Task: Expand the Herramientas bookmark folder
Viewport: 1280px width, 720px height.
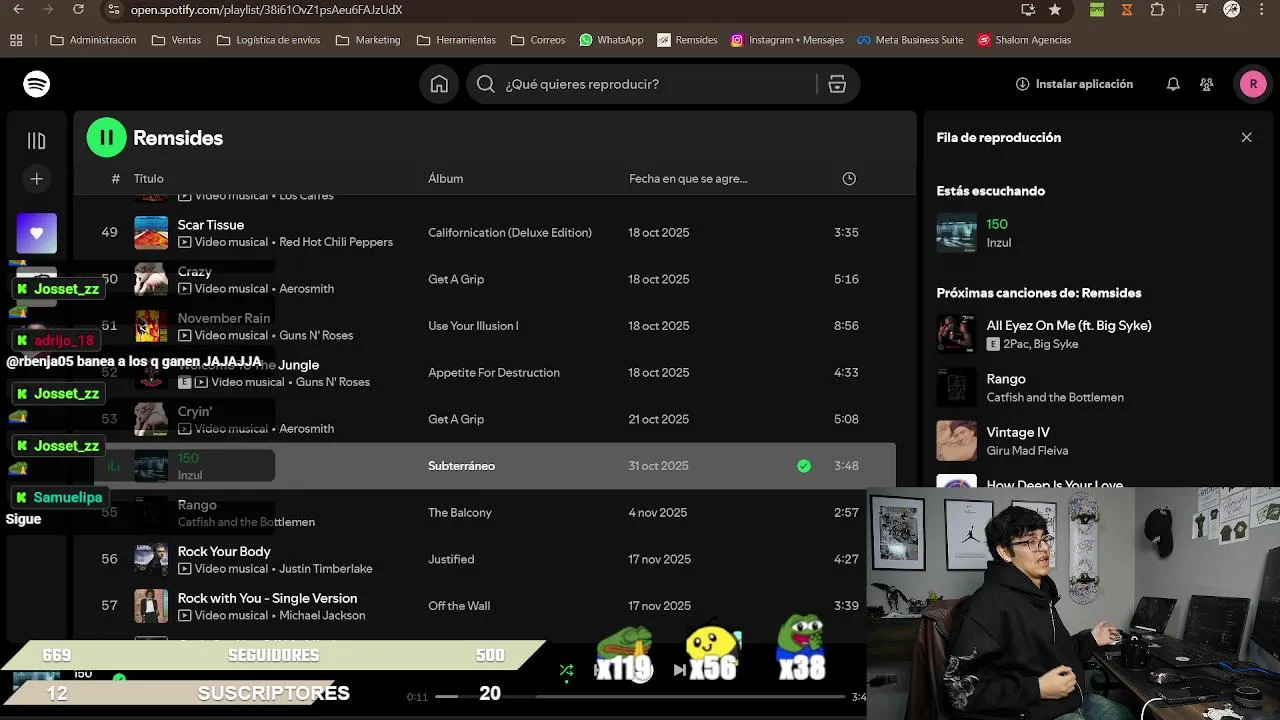Action: 456,40
